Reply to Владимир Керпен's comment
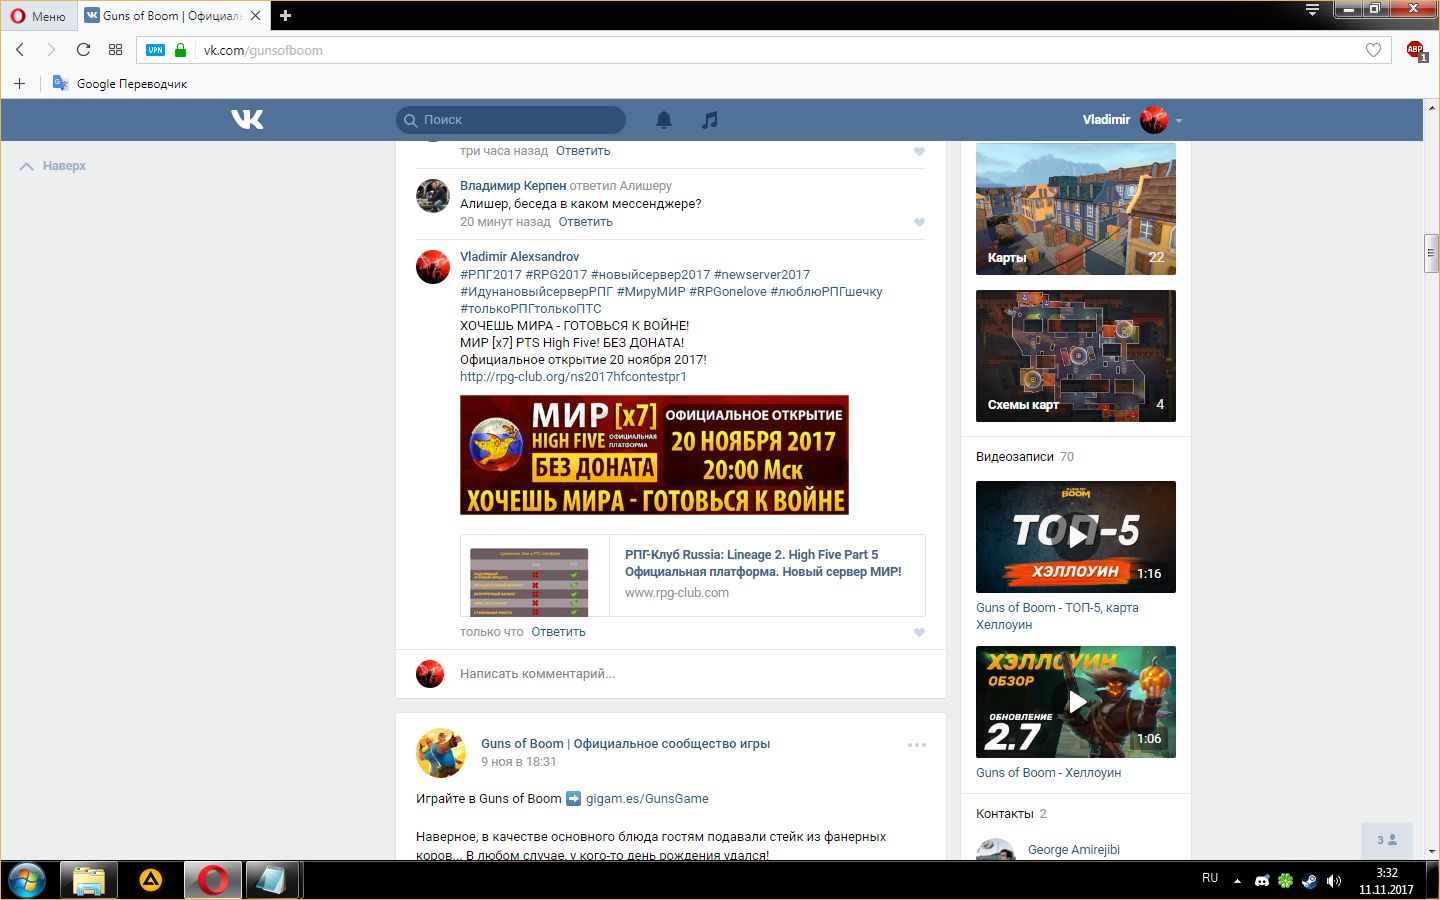The image size is (1440, 900). (586, 222)
